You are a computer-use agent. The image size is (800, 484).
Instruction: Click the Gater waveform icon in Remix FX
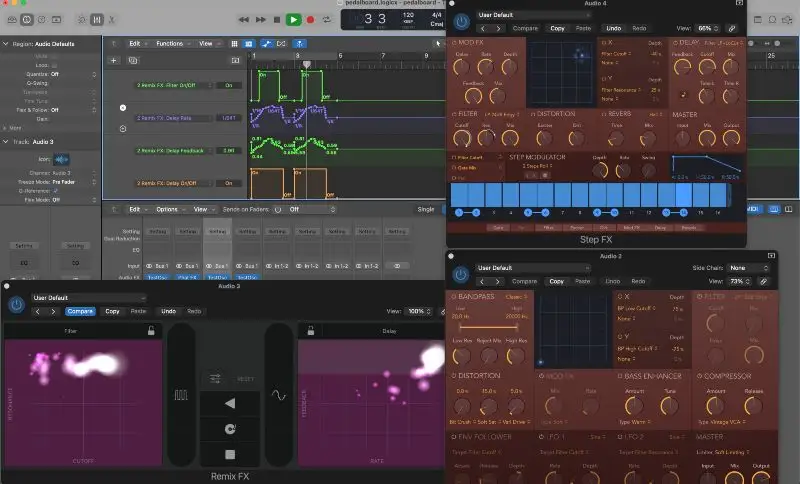point(182,395)
